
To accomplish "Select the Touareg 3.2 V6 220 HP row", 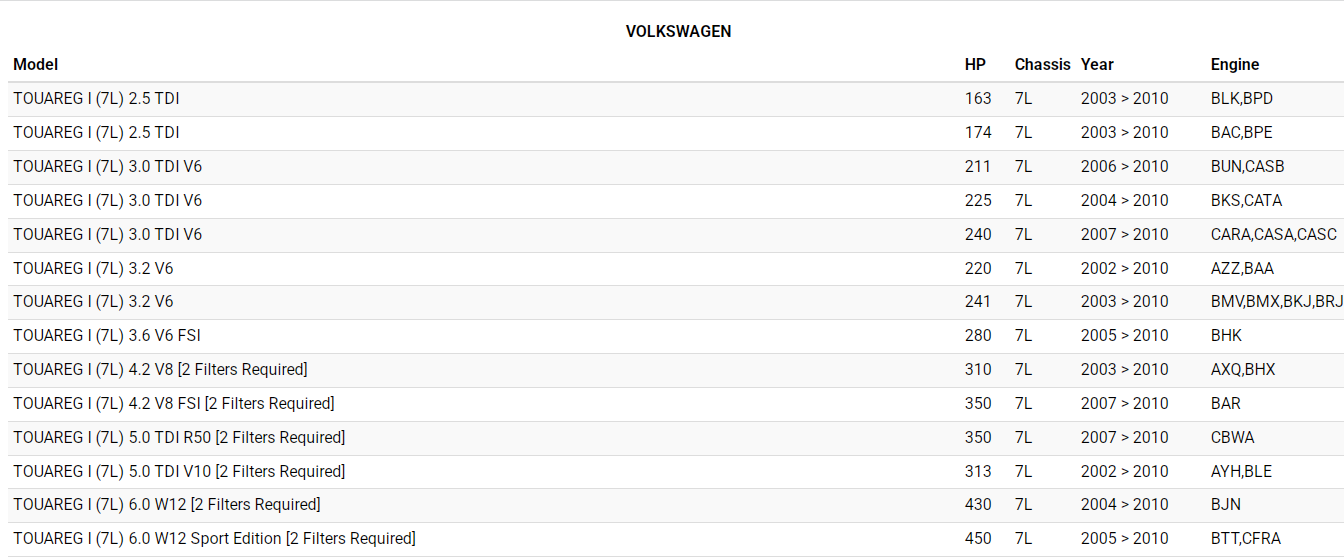I will [93, 268].
